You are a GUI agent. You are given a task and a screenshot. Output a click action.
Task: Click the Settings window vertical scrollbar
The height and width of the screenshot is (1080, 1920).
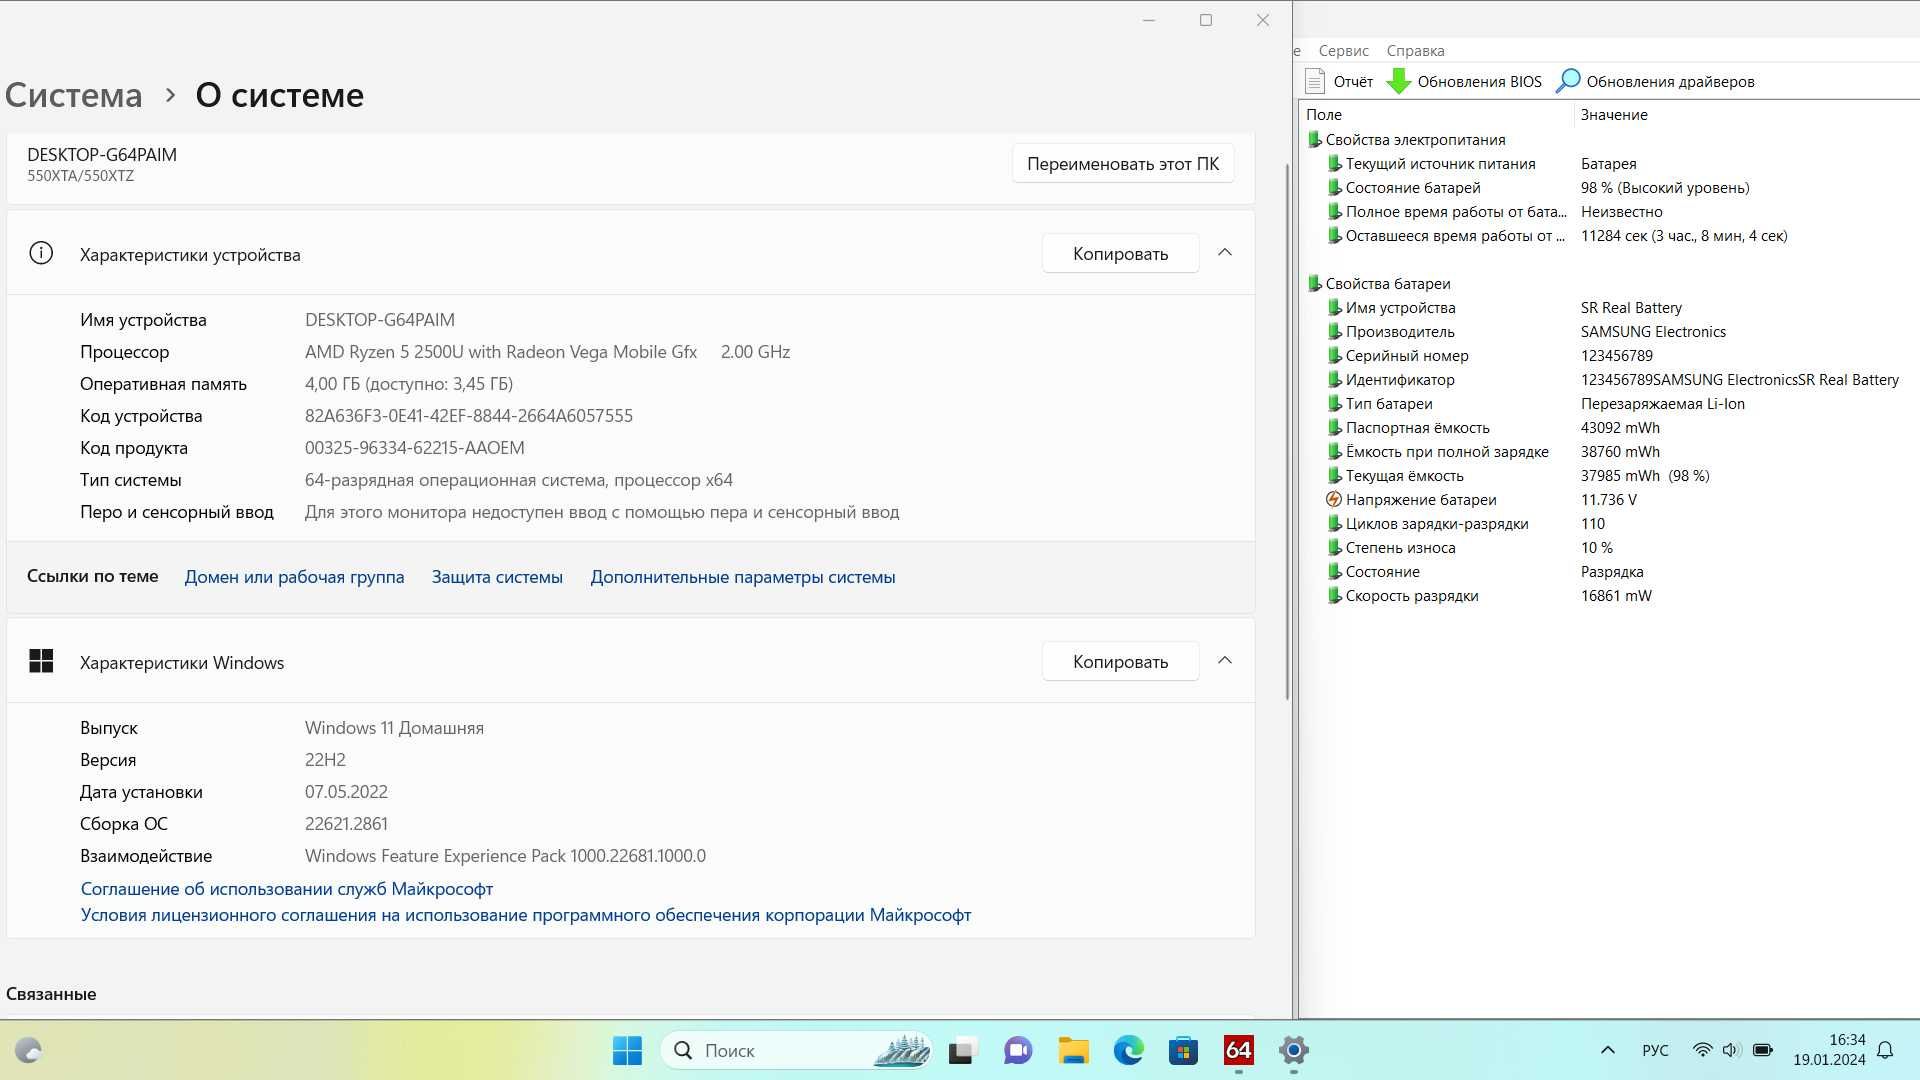[1287, 430]
